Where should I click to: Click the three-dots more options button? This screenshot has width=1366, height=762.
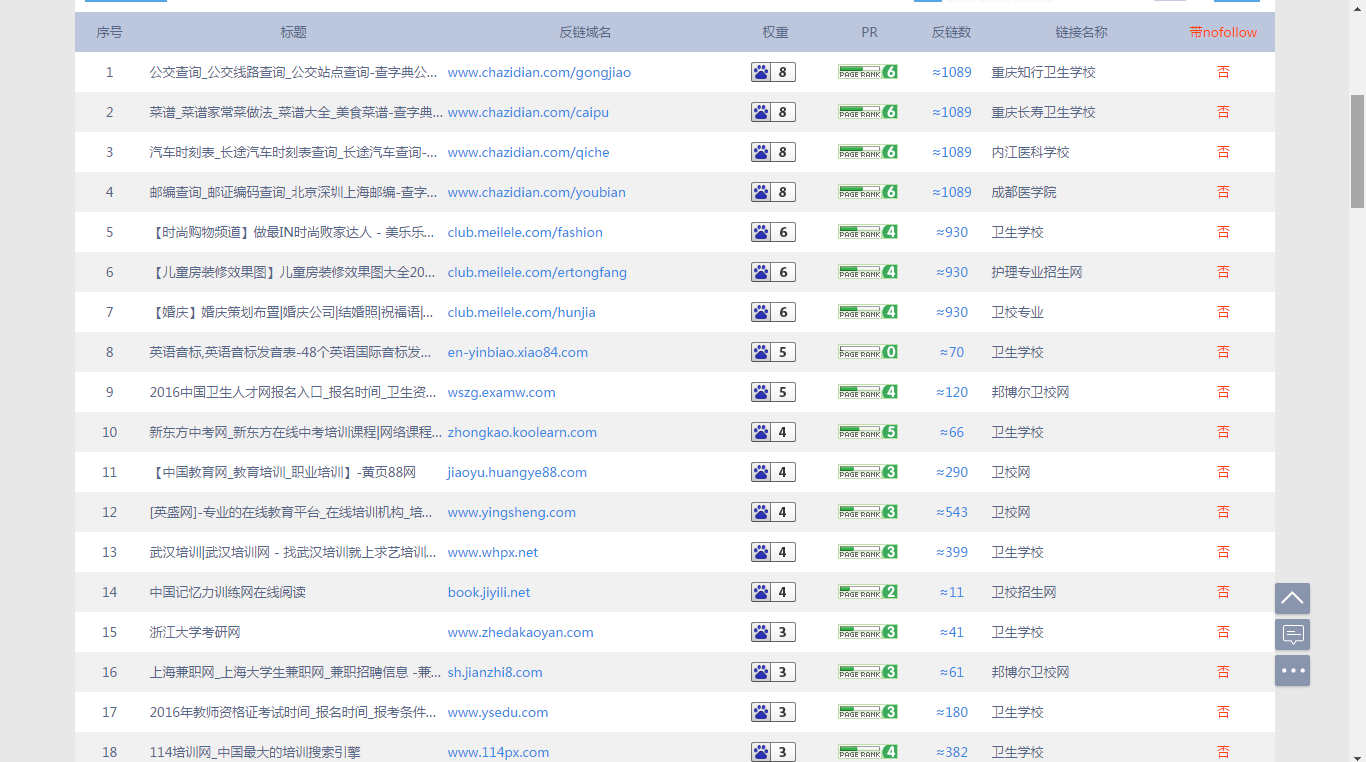coord(1292,670)
